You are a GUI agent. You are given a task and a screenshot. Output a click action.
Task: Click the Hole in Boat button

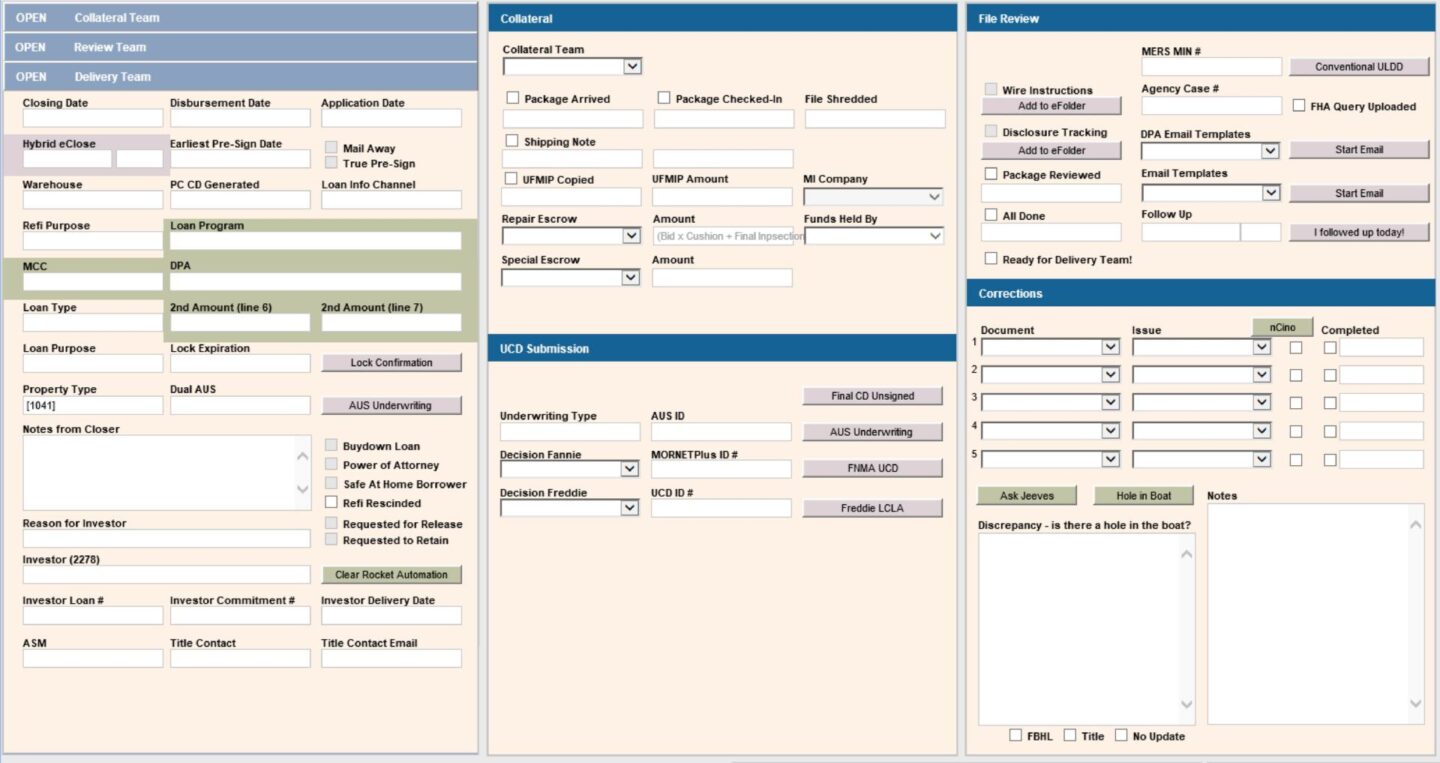1144,496
